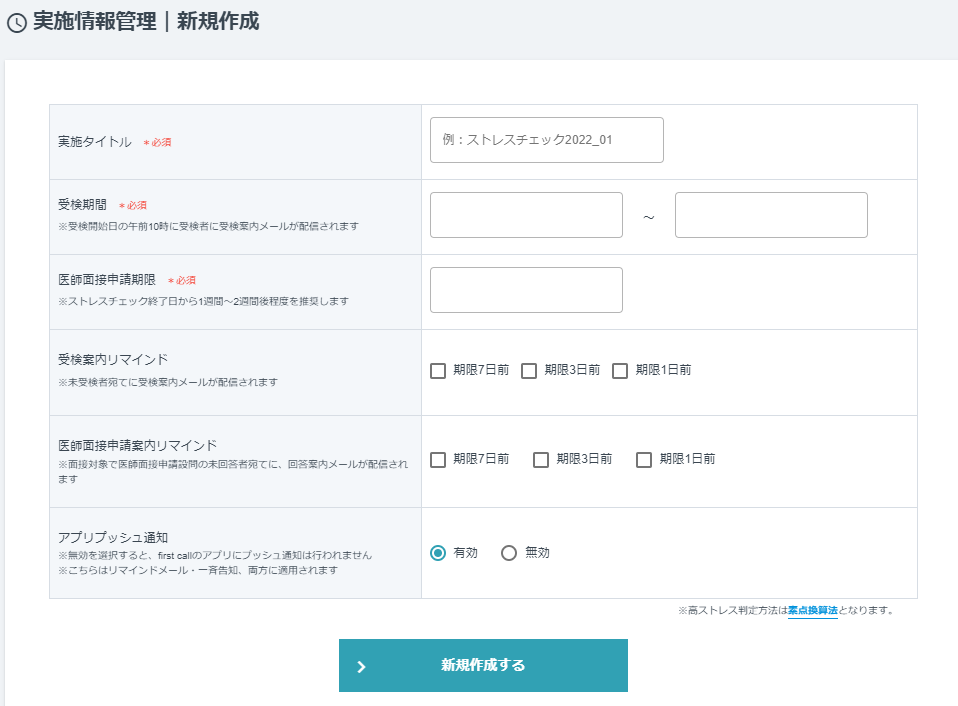Select 有効 for アプリプッシュ通知
The height and width of the screenshot is (706, 958).
438,553
